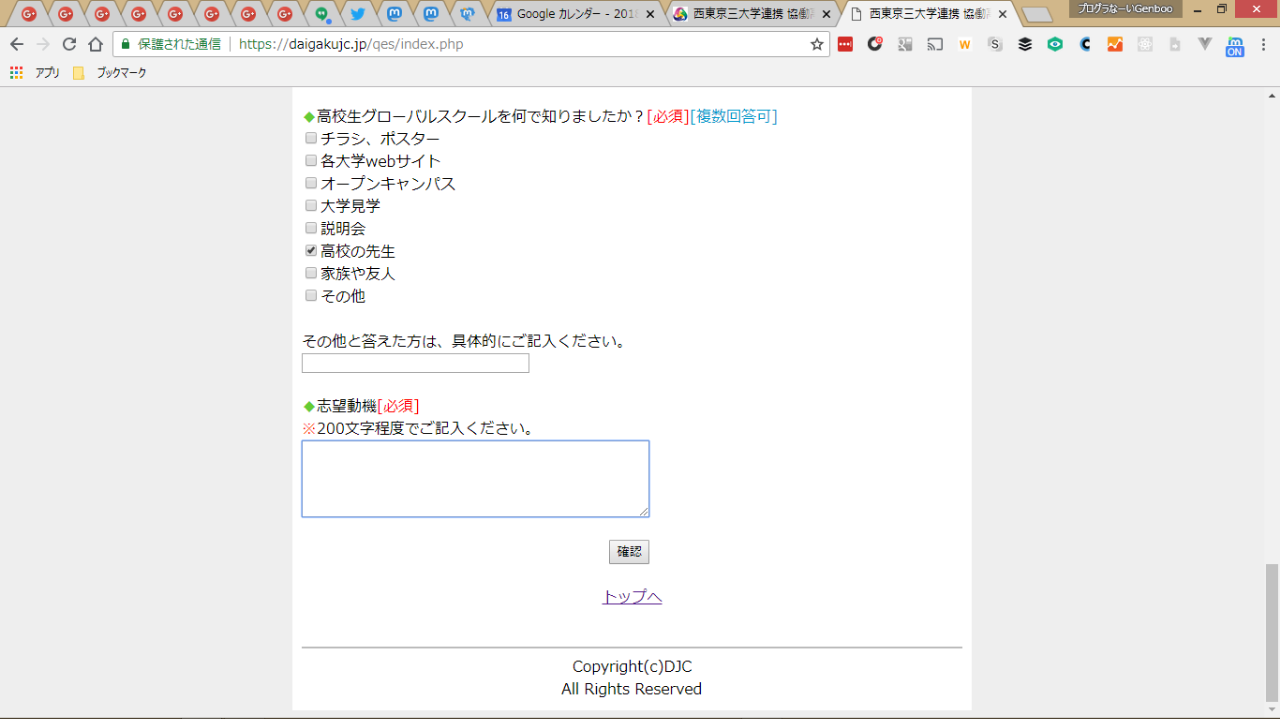Viewport: 1280px width, 719px height.
Task: Open the ブックマーク bookmarks folder
Action: [x=110, y=73]
